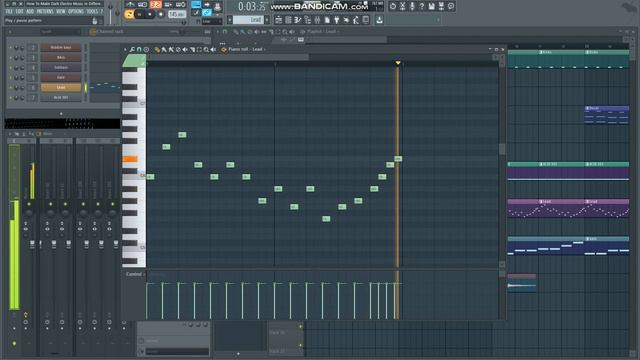Open the EDIT menu
640x360 pixels.
[20, 12]
